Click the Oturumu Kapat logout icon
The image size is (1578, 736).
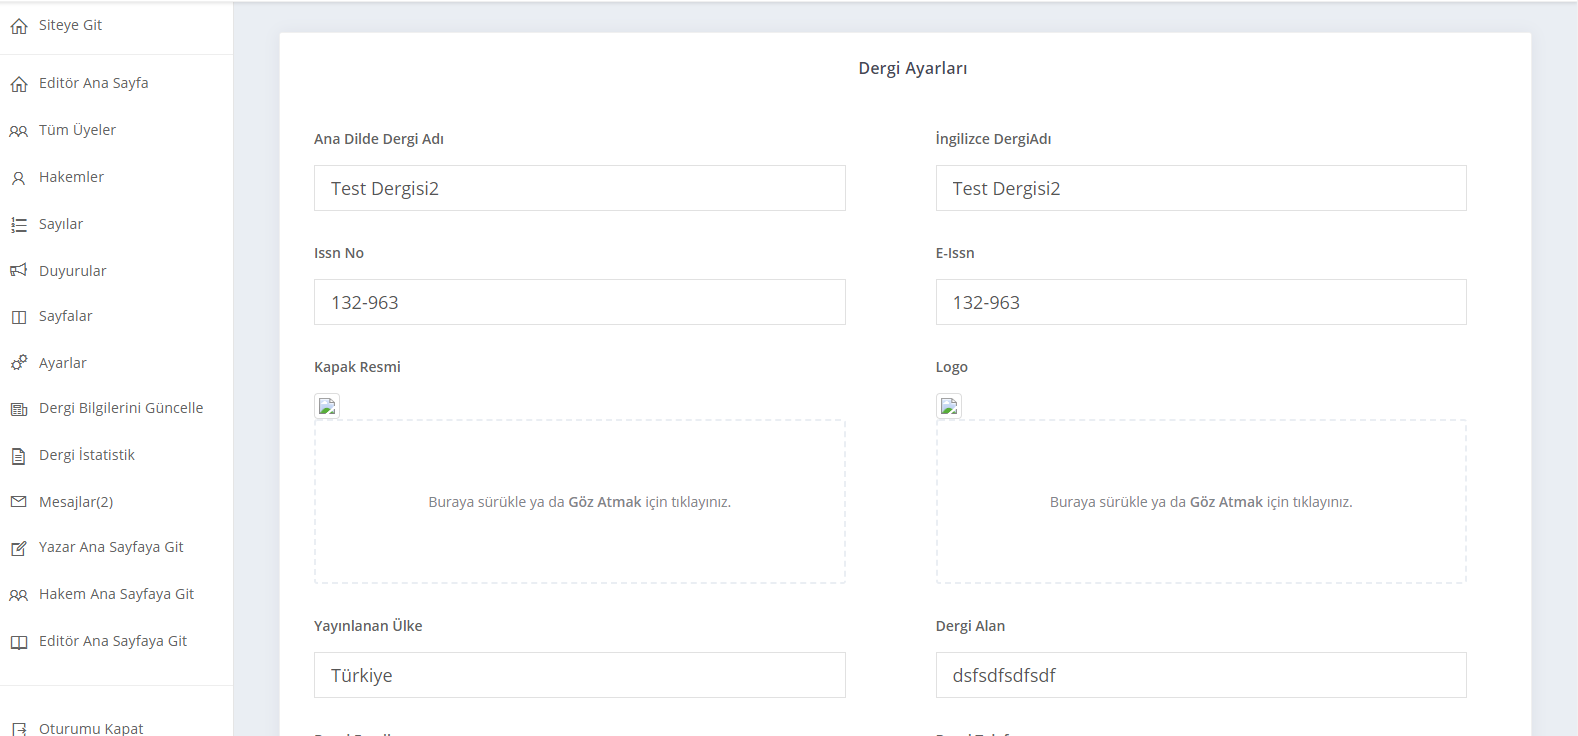tap(19, 729)
